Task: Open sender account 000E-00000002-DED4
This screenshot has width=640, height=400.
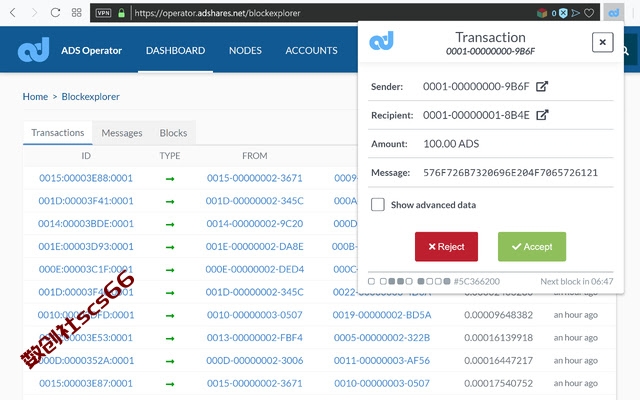Action: (x=254, y=269)
